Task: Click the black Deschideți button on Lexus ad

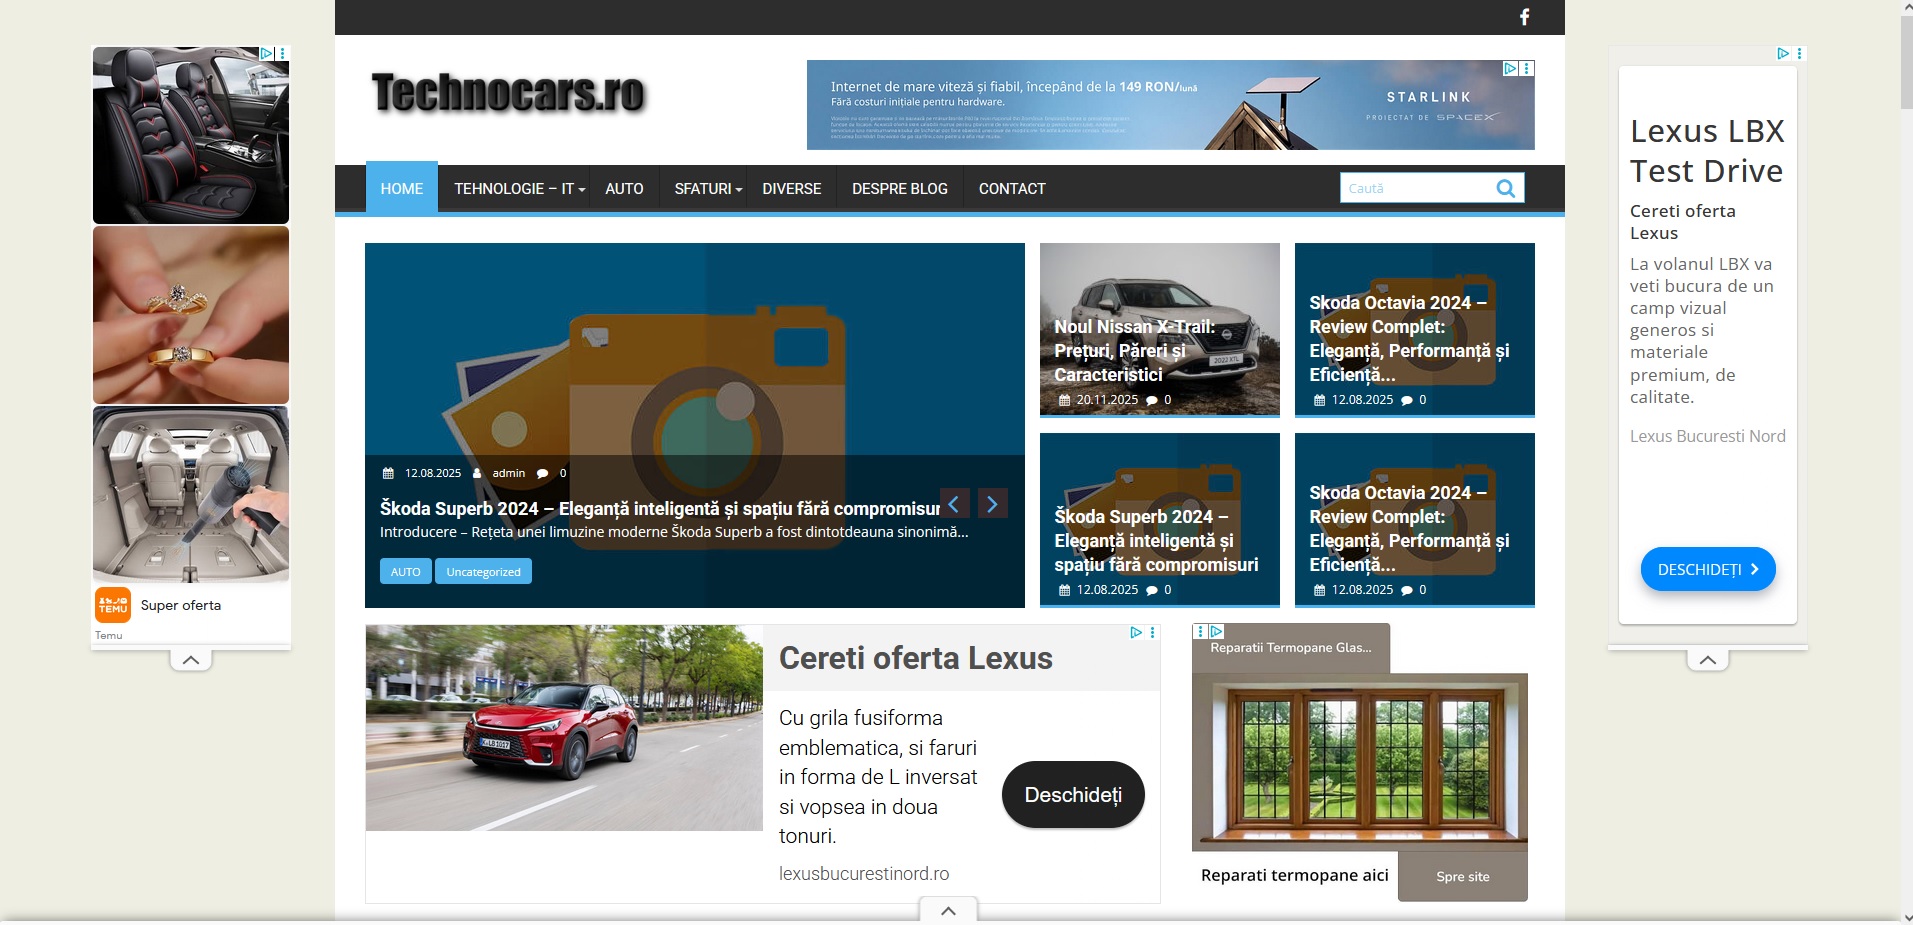Action: pos(1073,795)
